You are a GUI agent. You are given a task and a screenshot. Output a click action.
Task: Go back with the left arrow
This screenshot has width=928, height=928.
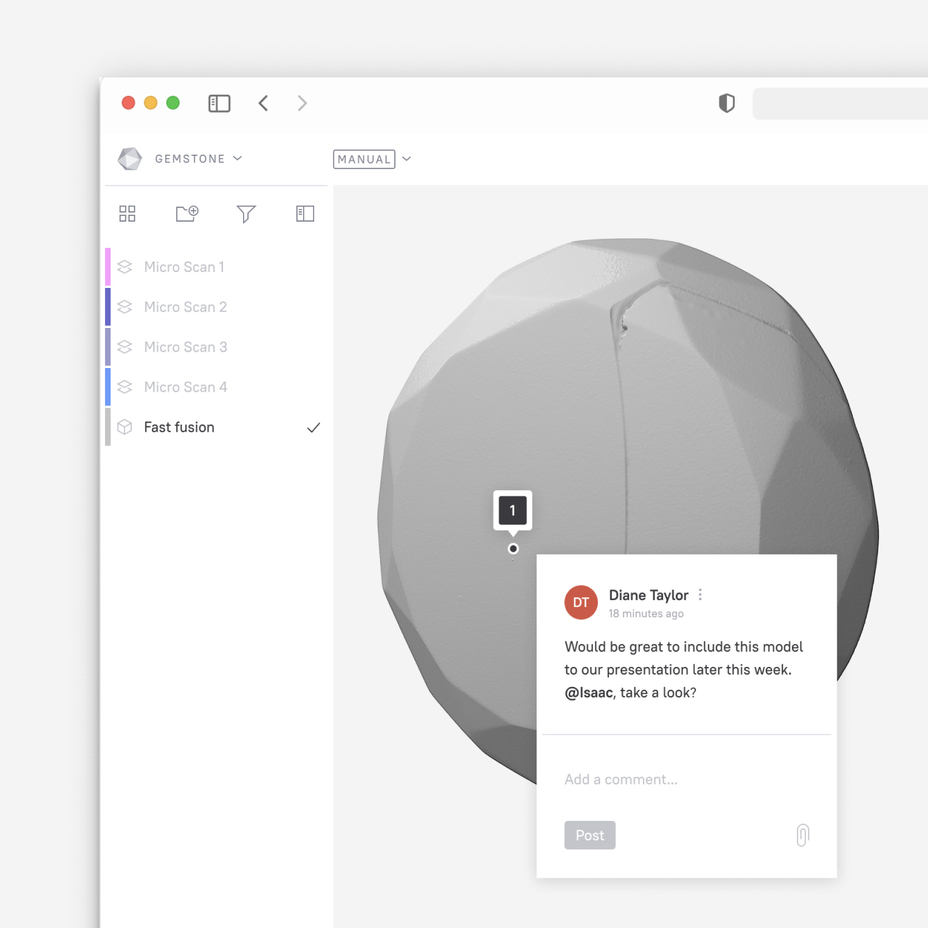pyautogui.click(x=263, y=103)
